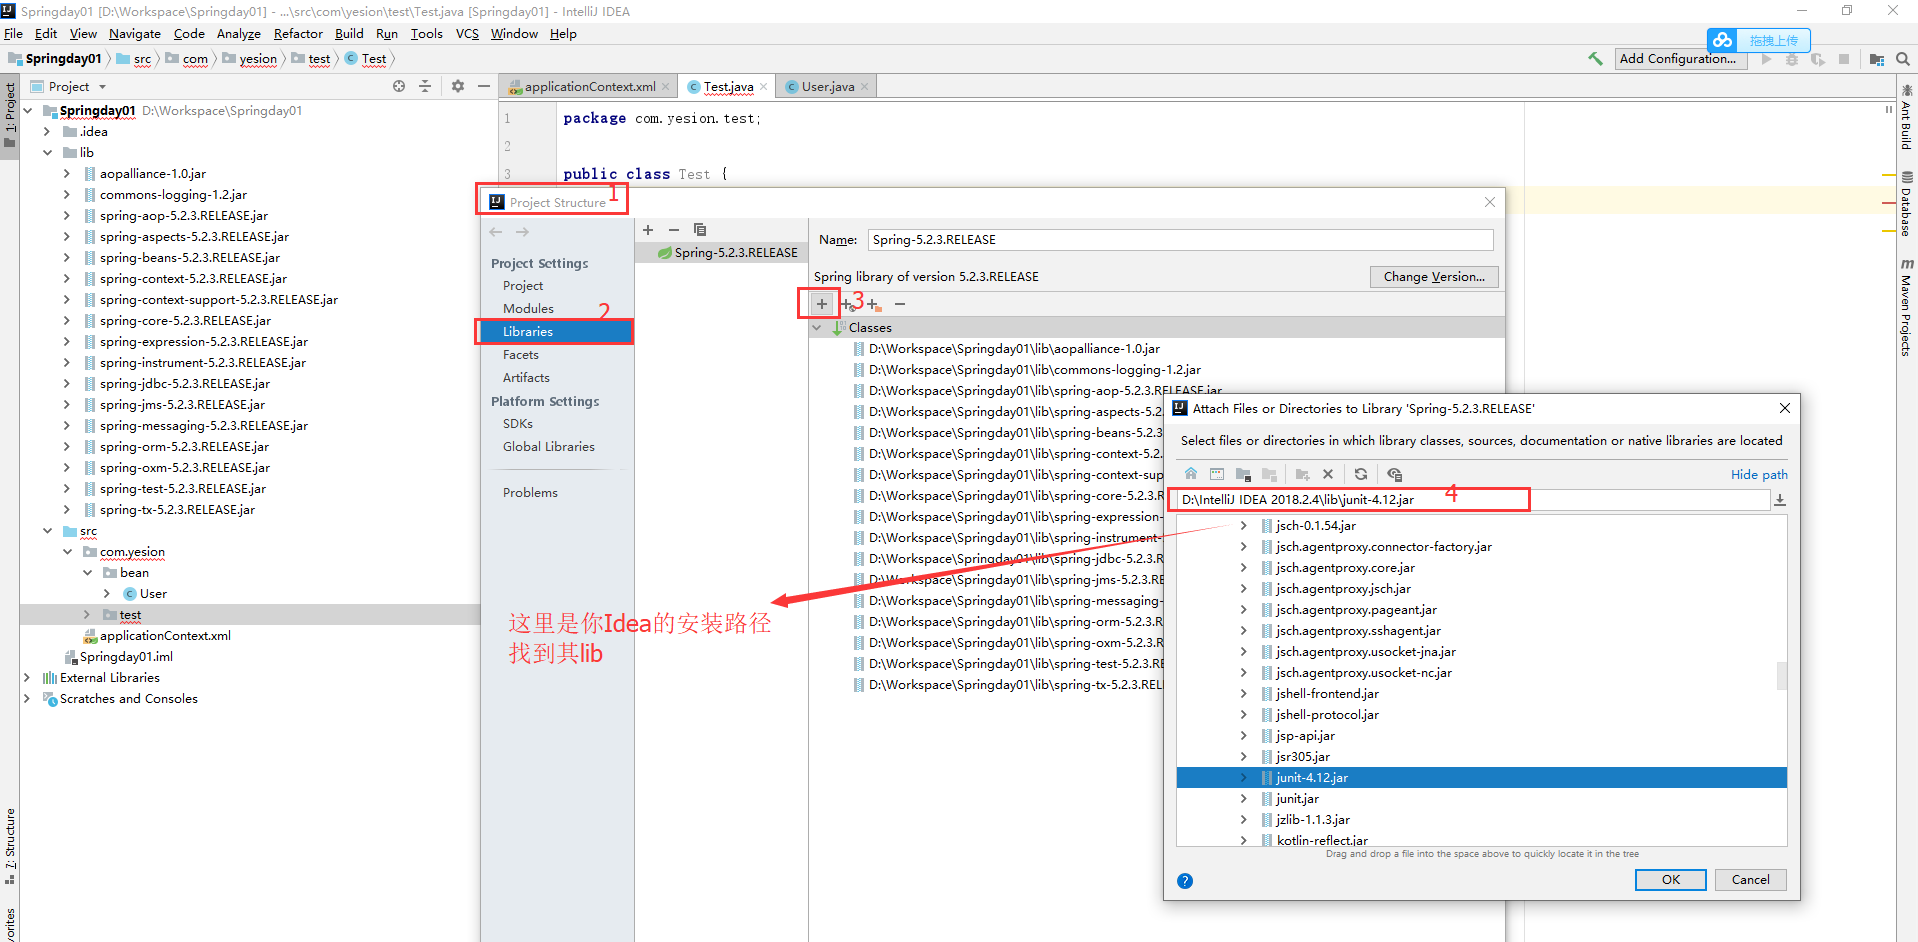Screen dimensions: 1918x942
Task: Click the Change Version... button
Action: [1434, 277]
